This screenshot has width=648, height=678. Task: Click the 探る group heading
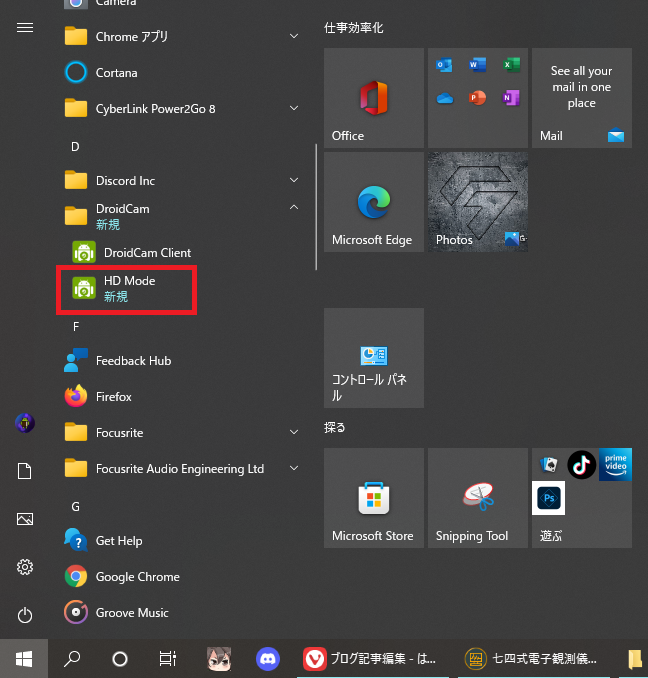pyautogui.click(x=335, y=428)
